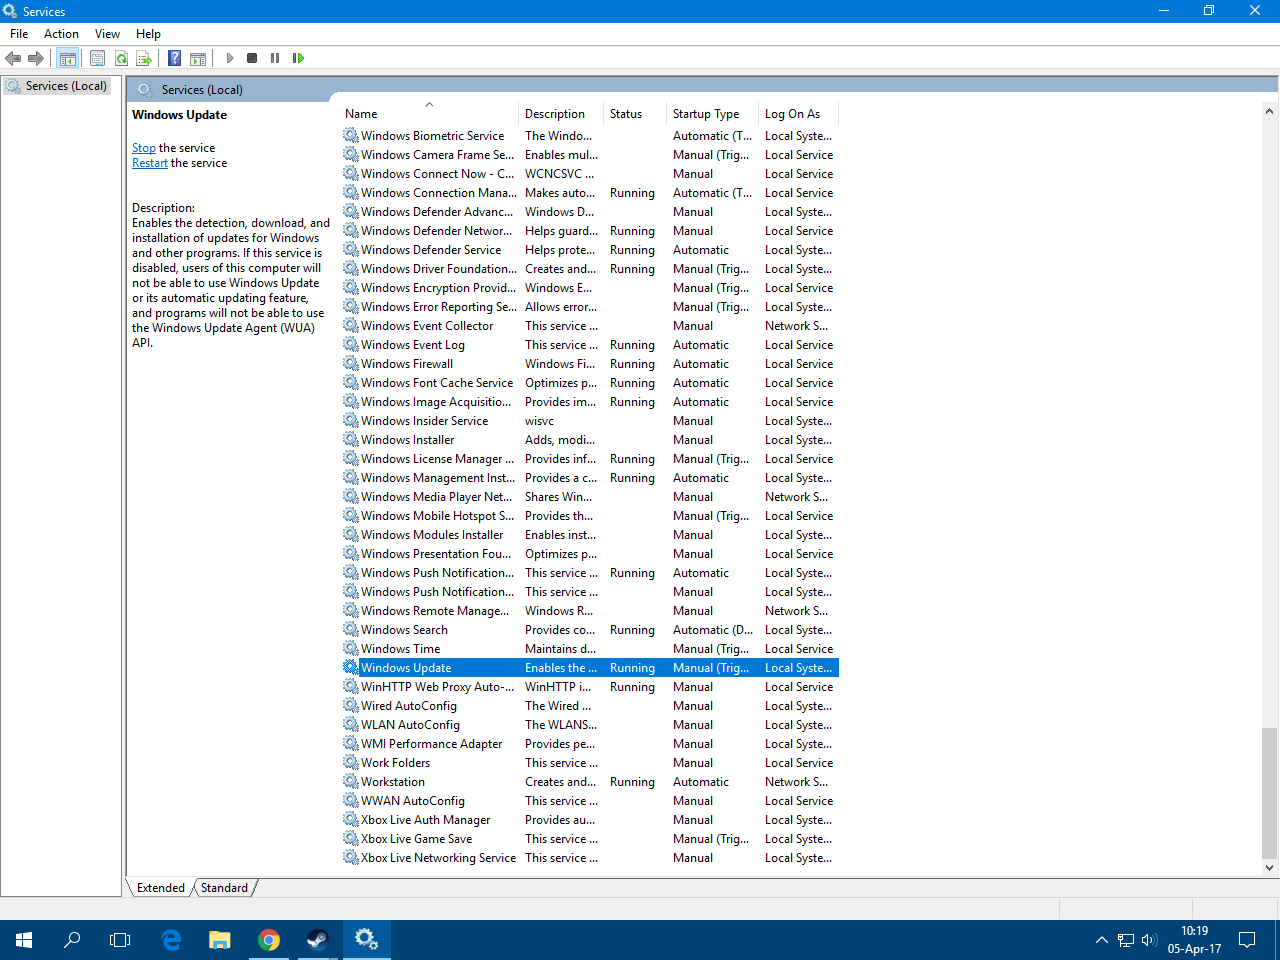The width and height of the screenshot is (1280, 960).
Task: Open File Explorer from taskbar
Action: [x=220, y=940]
